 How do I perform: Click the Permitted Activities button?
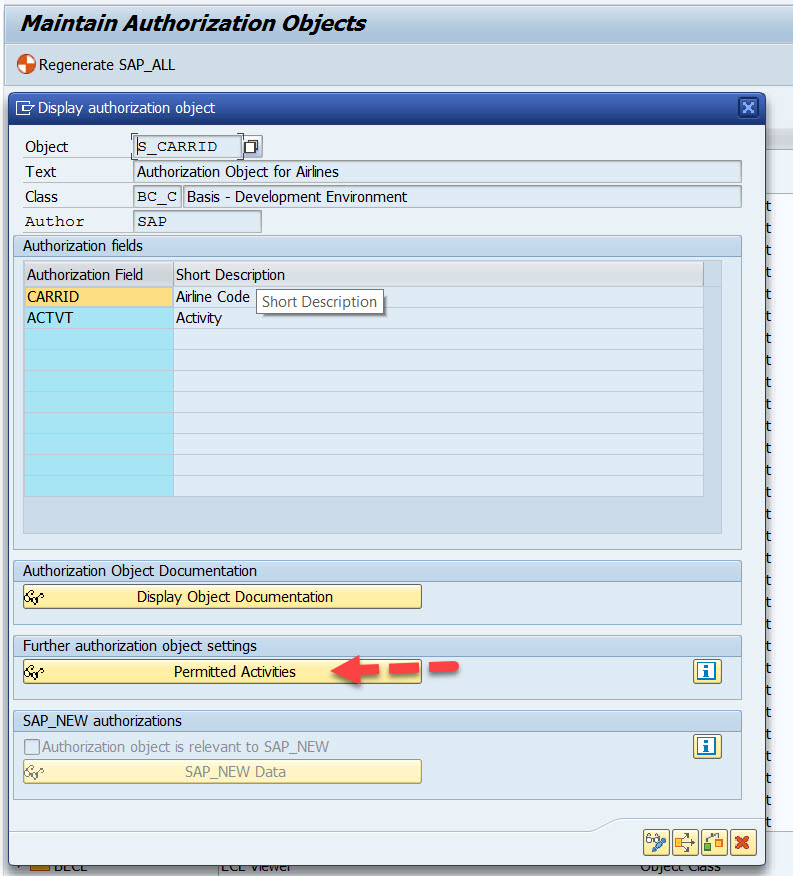click(222, 672)
